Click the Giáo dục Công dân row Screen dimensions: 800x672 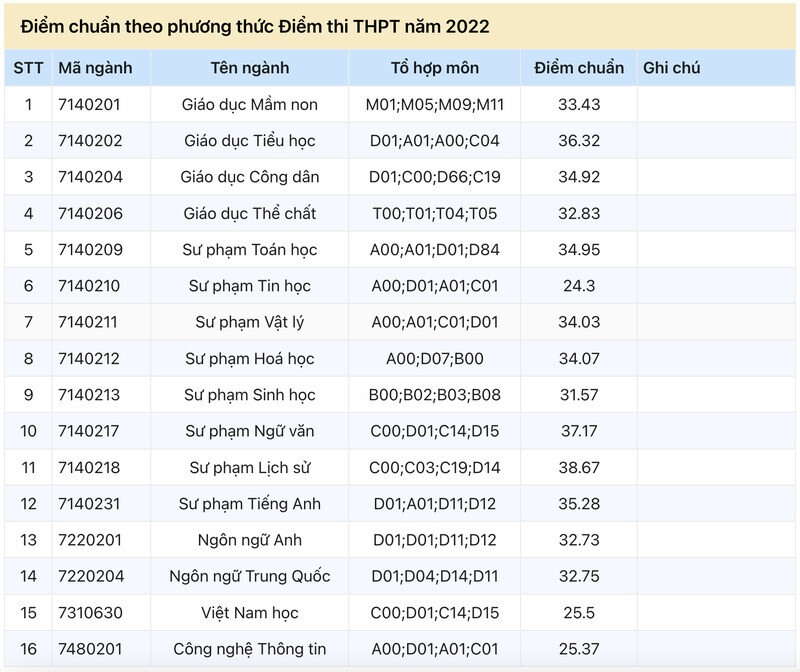[x=399, y=177]
